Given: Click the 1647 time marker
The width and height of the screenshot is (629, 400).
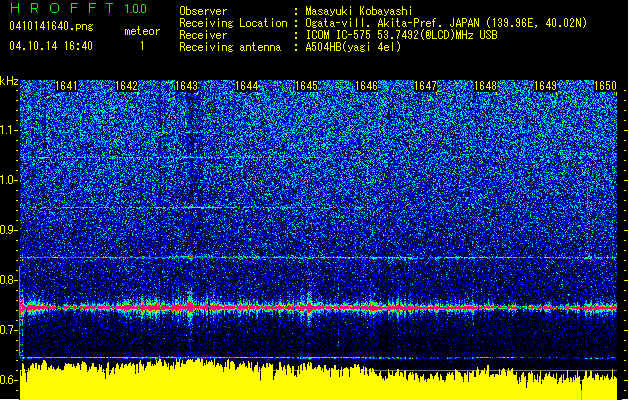Looking at the screenshot, I should pyautogui.click(x=425, y=86).
